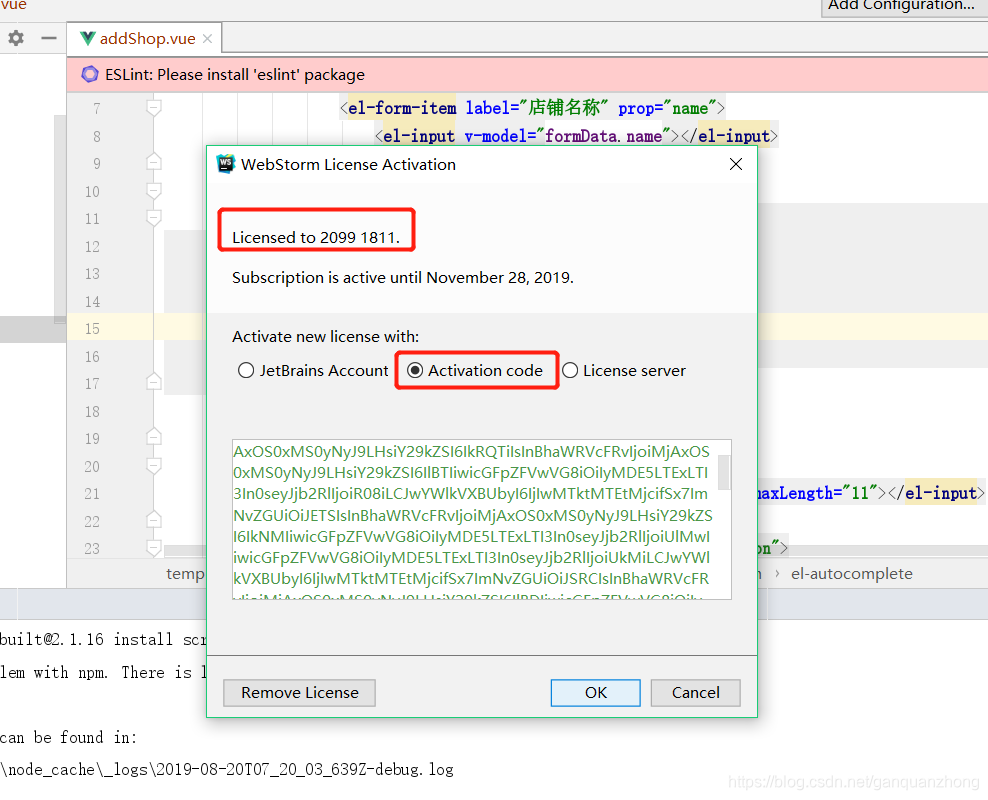This screenshot has width=988, height=800.
Task: Toggle code fold marker on line 17
Action: (153, 382)
